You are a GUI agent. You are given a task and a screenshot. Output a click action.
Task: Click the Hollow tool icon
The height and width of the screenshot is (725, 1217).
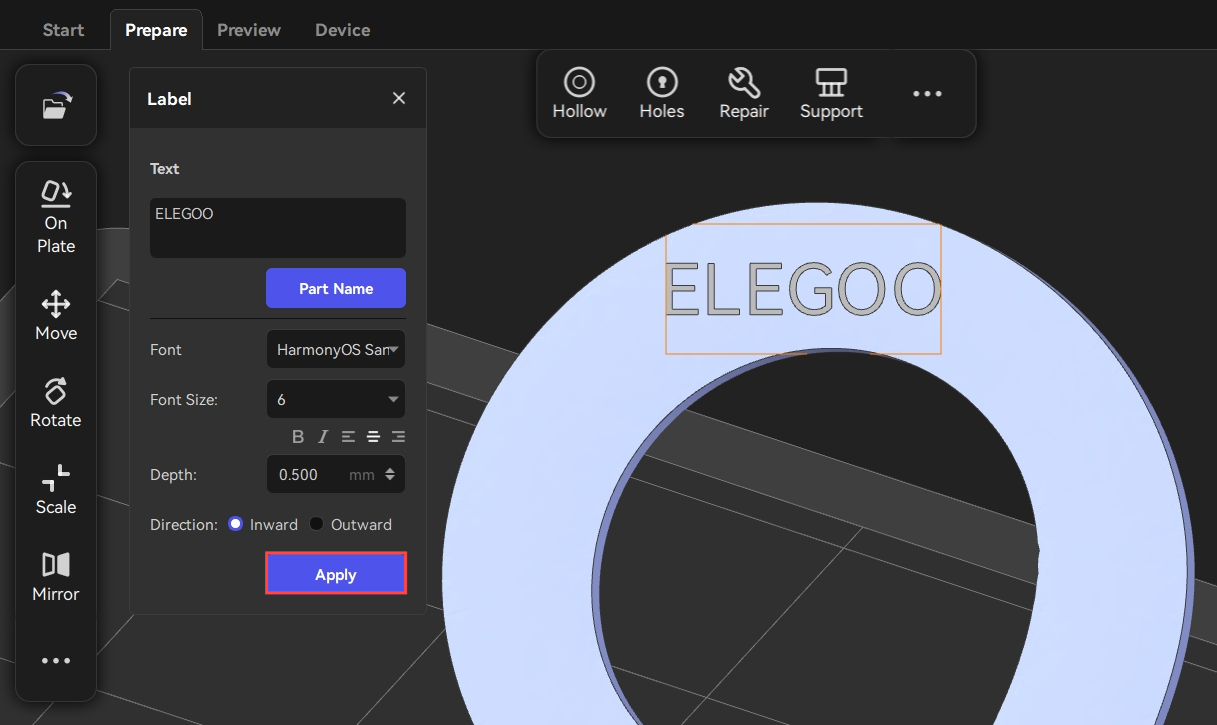click(x=579, y=94)
